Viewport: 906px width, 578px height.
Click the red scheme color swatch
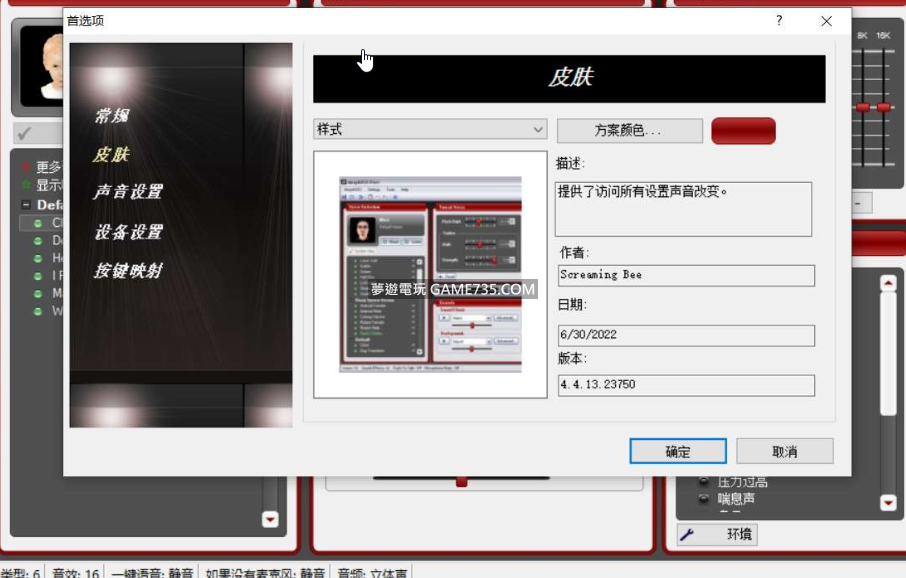click(x=743, y=131)
